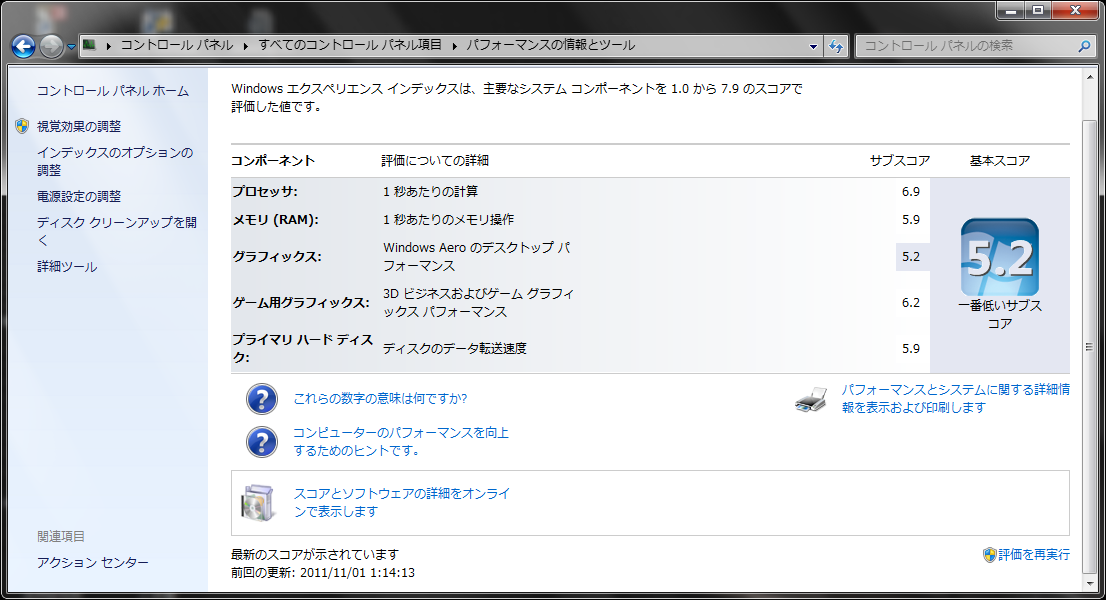Image resolution: width=1106 pixels, height=600 pixels.
Task: Open 詳細ツール link
Action: click(67, 267)
